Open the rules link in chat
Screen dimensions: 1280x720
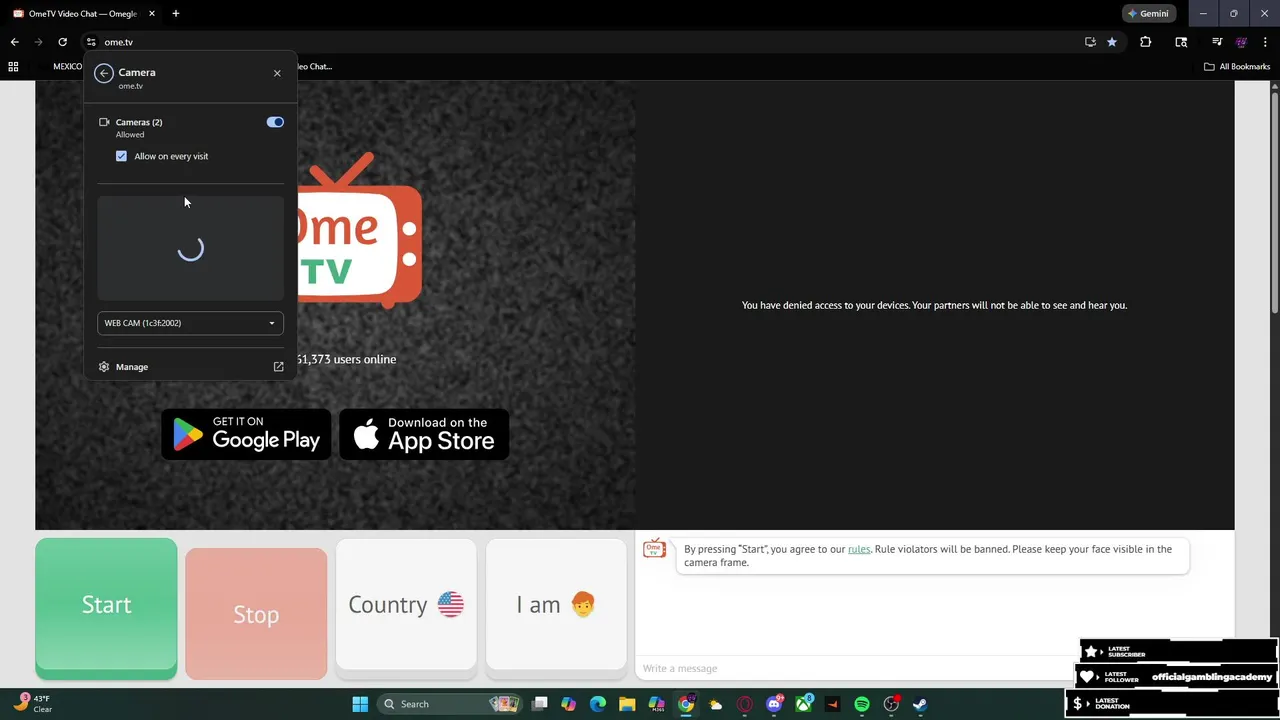tap(859, 549)
